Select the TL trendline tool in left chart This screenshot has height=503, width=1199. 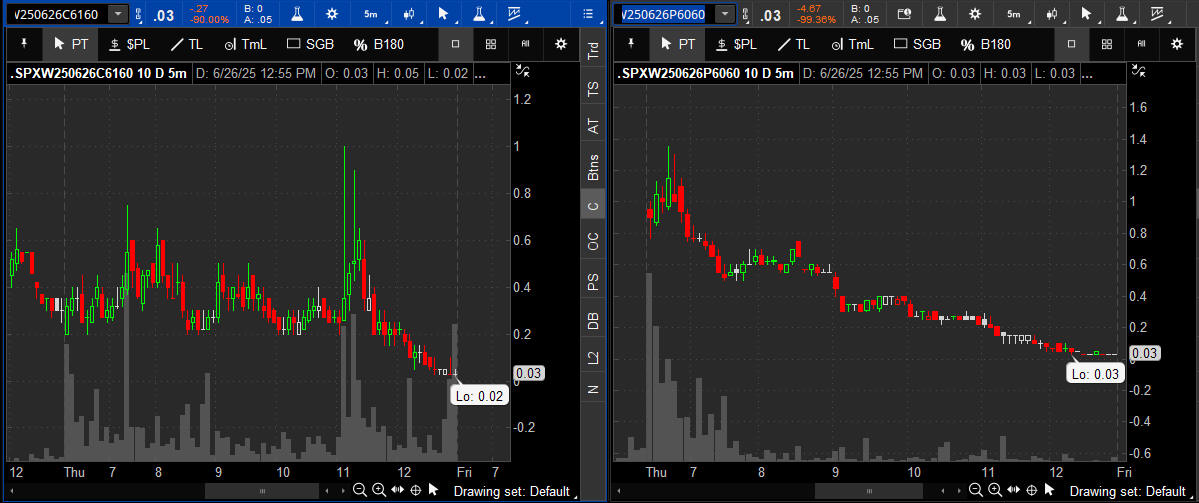(186, 44)
